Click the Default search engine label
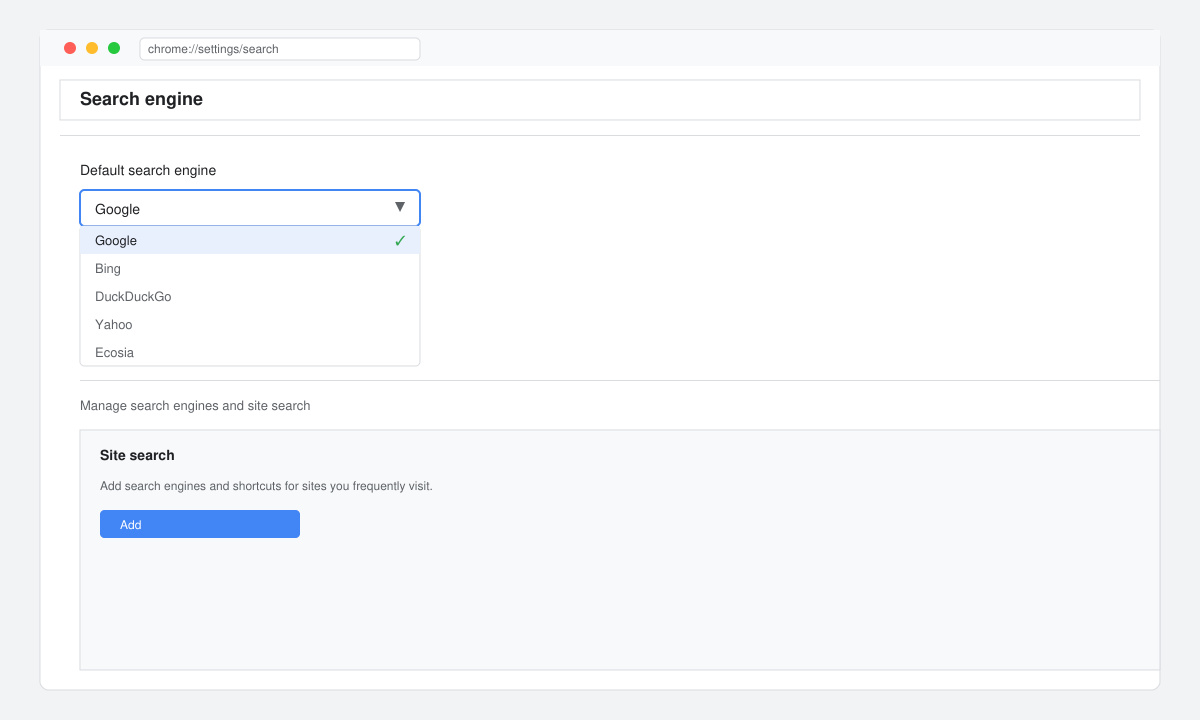This screenshot has width=1200, height=720. pyautogui.click(x=148, y=170)
